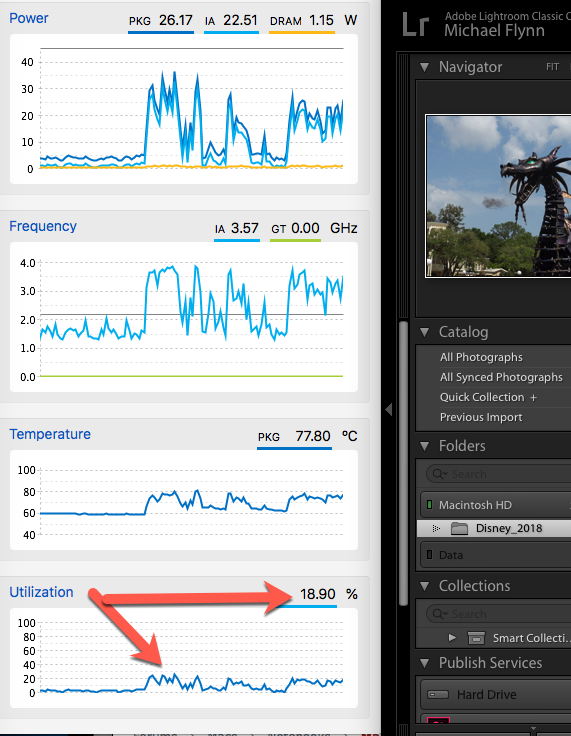
Task: Select Quick Collection + in Catalog
Action: [x=488, y=398]
